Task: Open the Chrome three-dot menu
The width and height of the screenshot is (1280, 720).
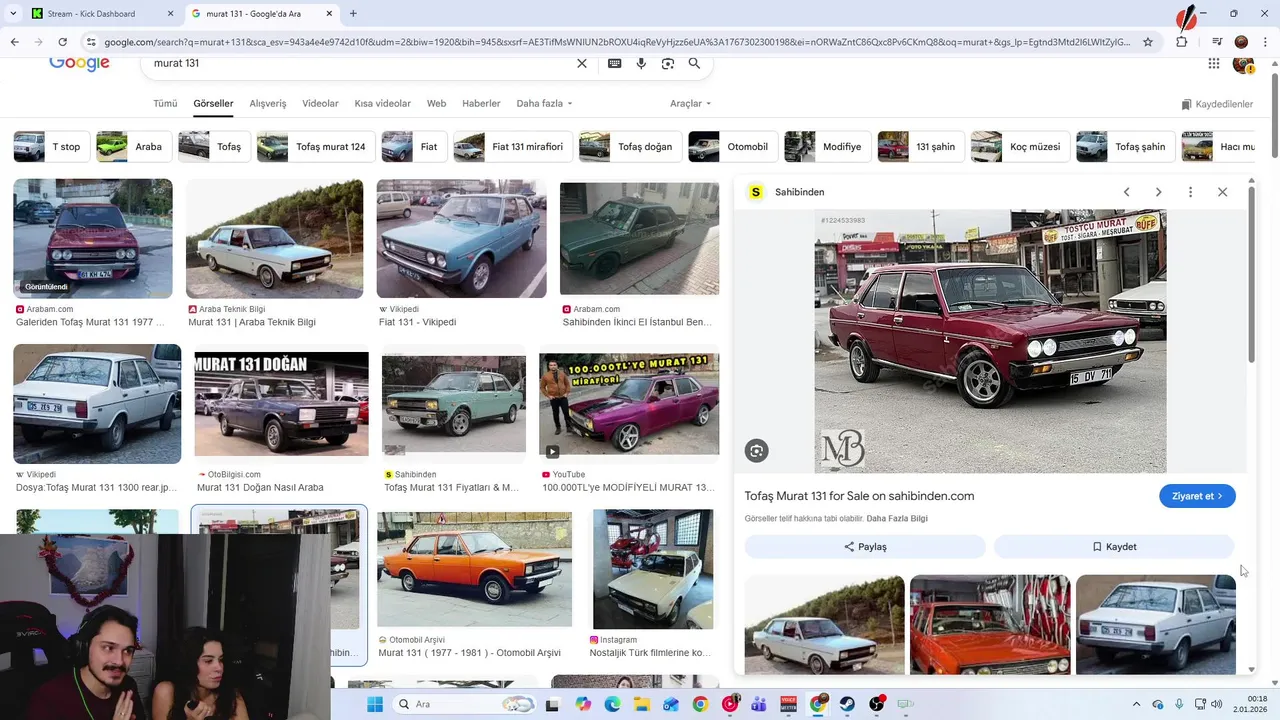Action: (1266, 42)
